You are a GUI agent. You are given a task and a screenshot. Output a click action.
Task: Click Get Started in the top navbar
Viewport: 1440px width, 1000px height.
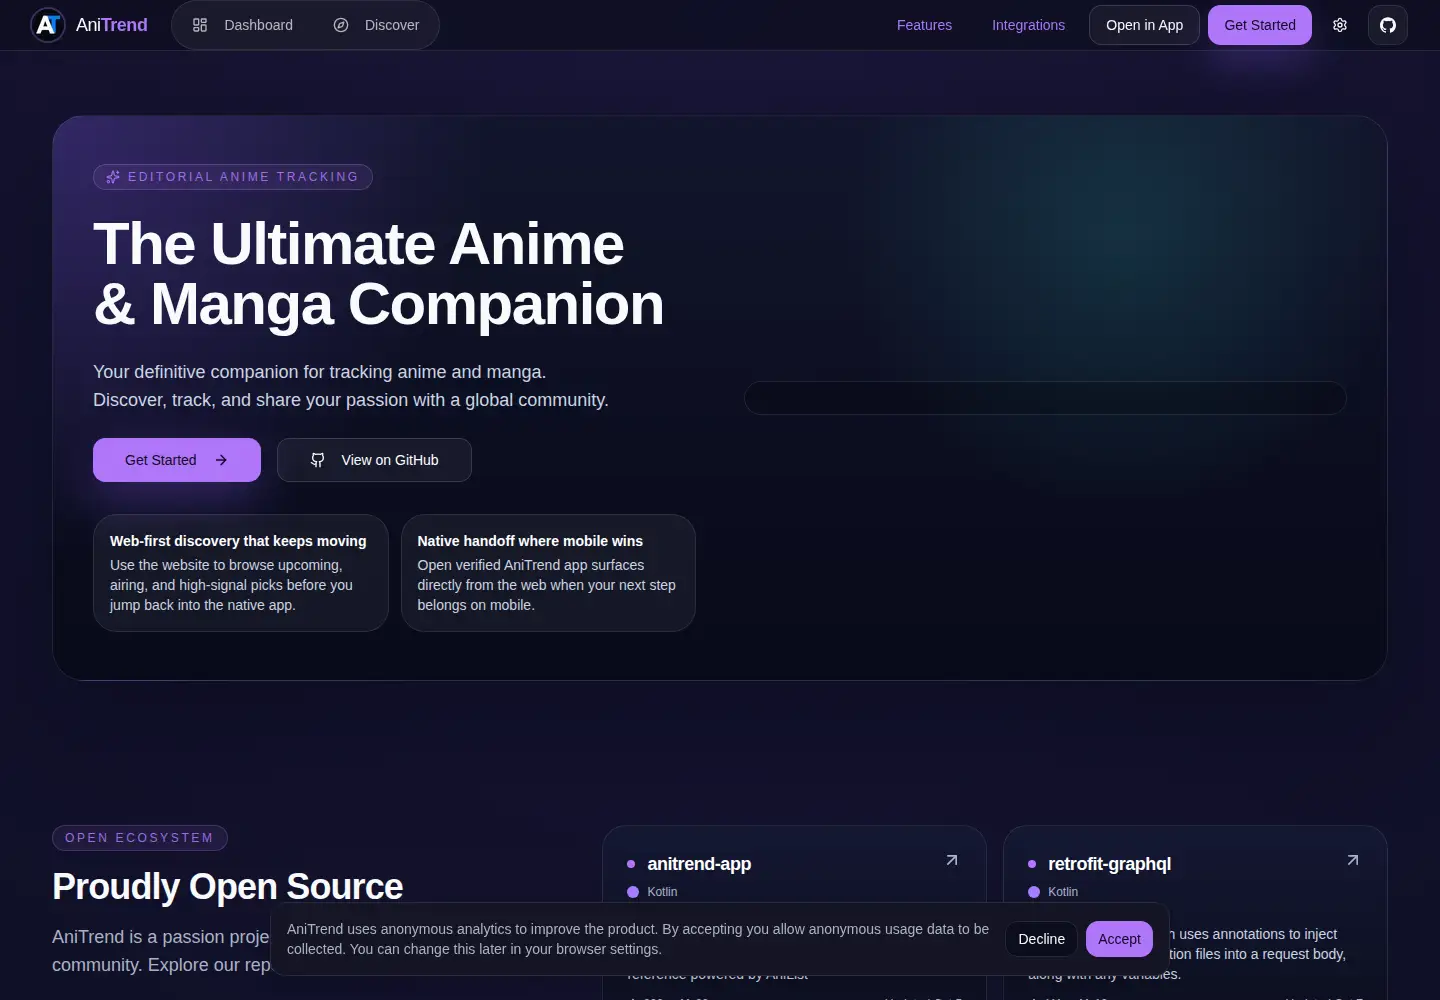point(1260,25)
